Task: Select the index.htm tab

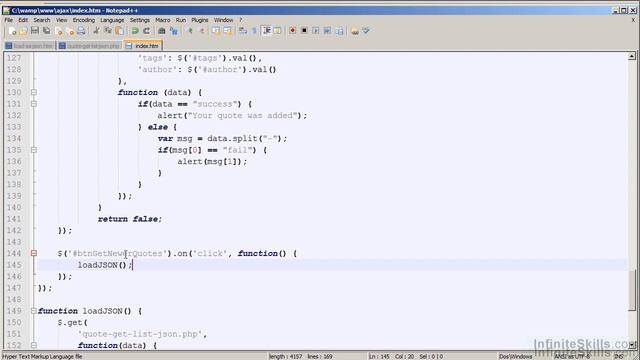Action: pyautogui.click(x=143, y=46)
